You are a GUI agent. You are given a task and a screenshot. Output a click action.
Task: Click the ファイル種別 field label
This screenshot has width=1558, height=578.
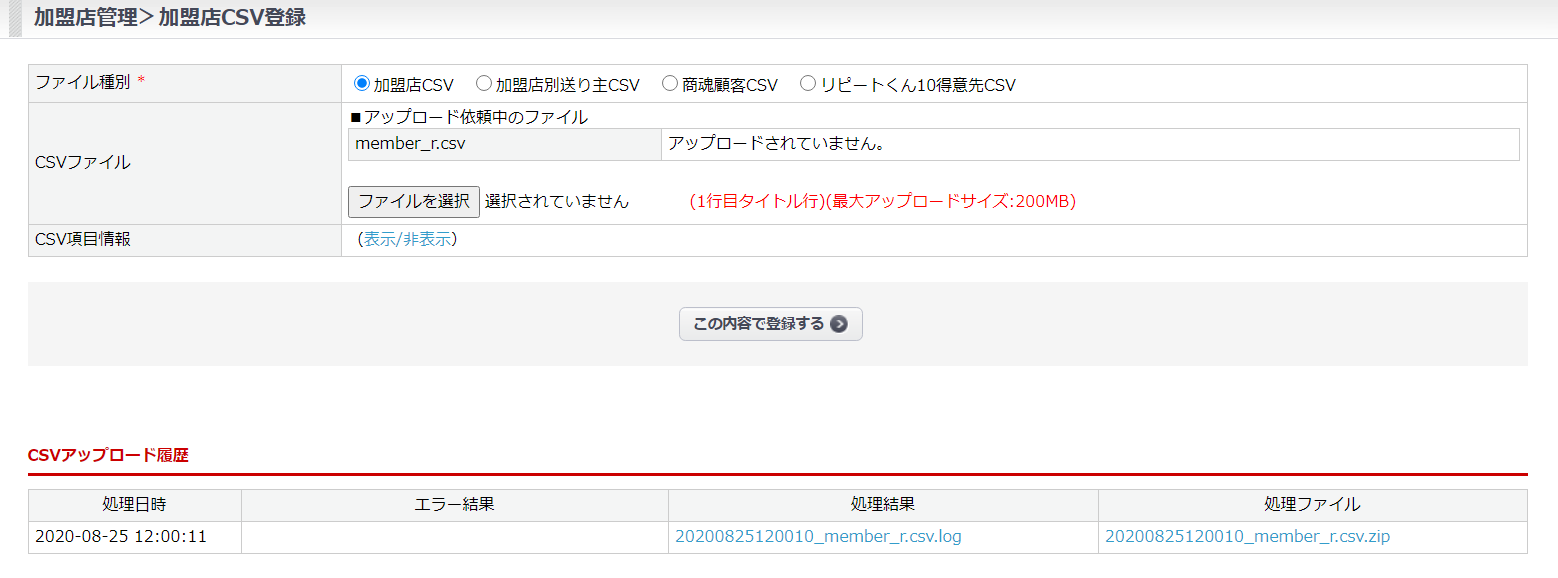(83, 83)
